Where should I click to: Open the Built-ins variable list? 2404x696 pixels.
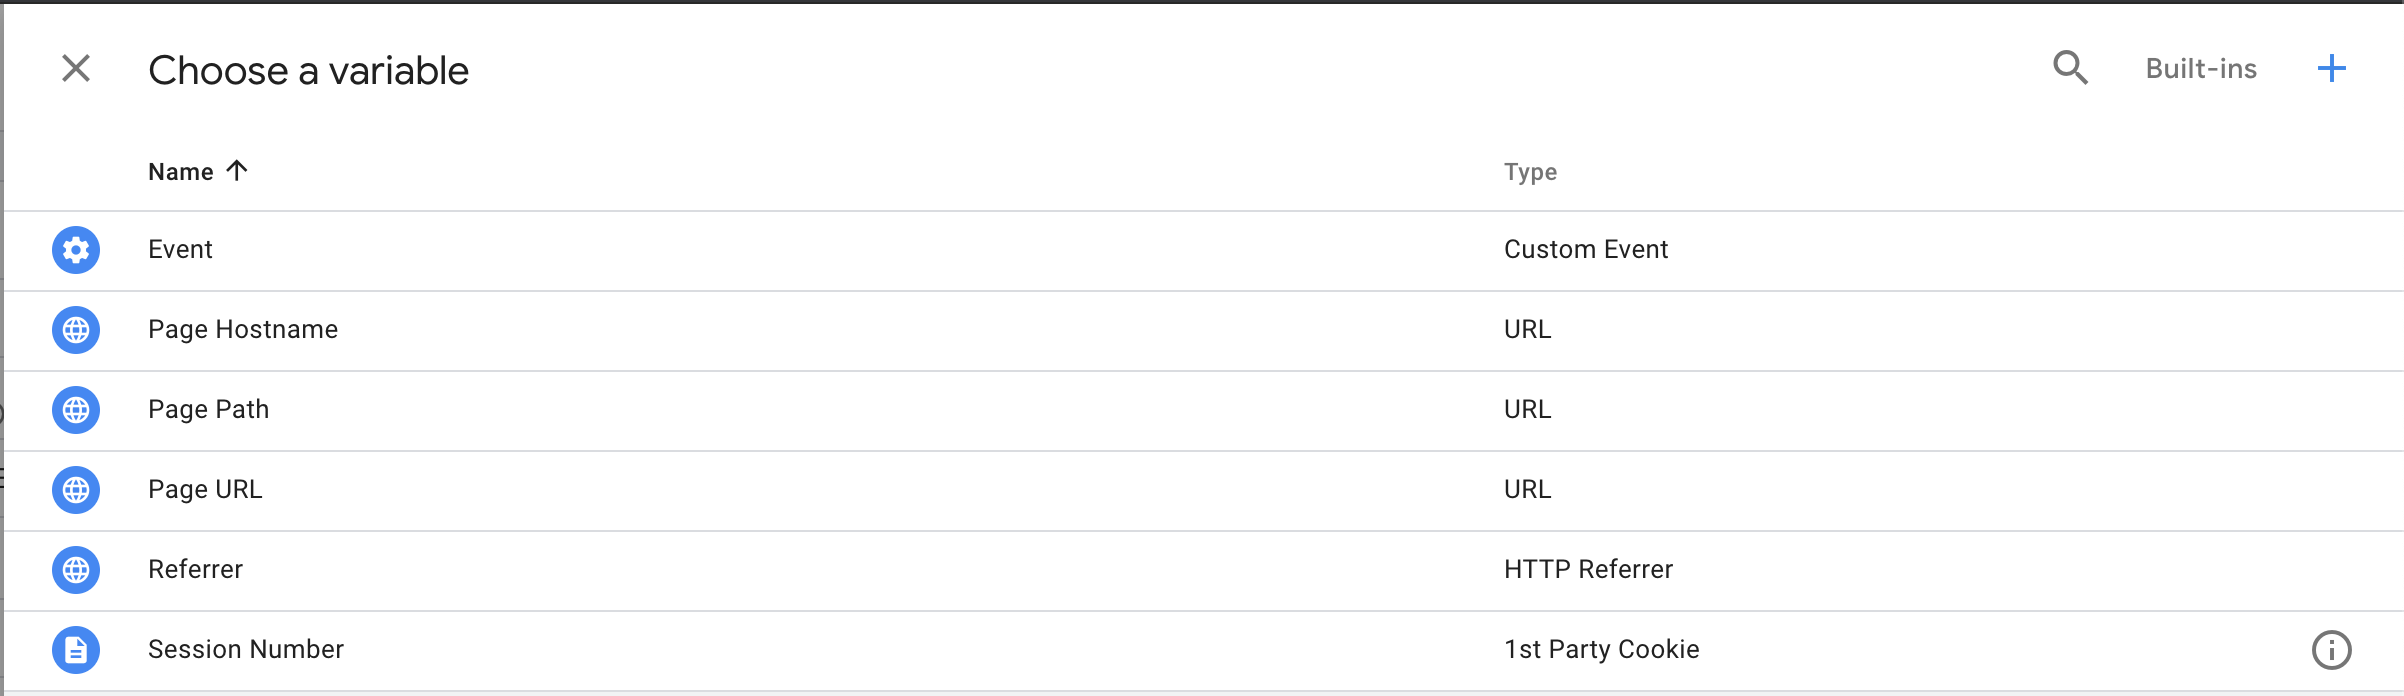pyautogui.click(x=2199, y=68)
